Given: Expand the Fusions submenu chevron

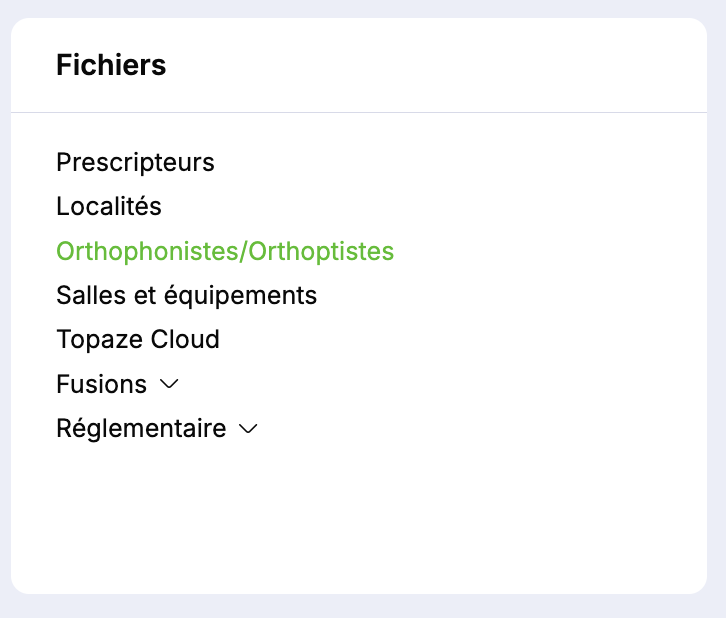Looking at the screenshot, I should click(169, 385).
